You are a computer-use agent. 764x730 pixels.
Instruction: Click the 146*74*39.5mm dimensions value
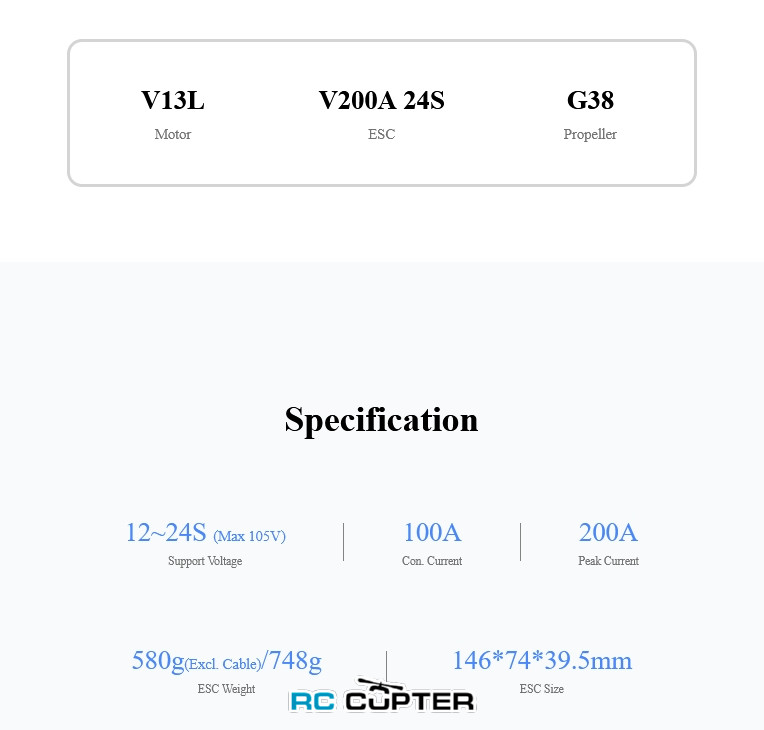click(542, 661)
